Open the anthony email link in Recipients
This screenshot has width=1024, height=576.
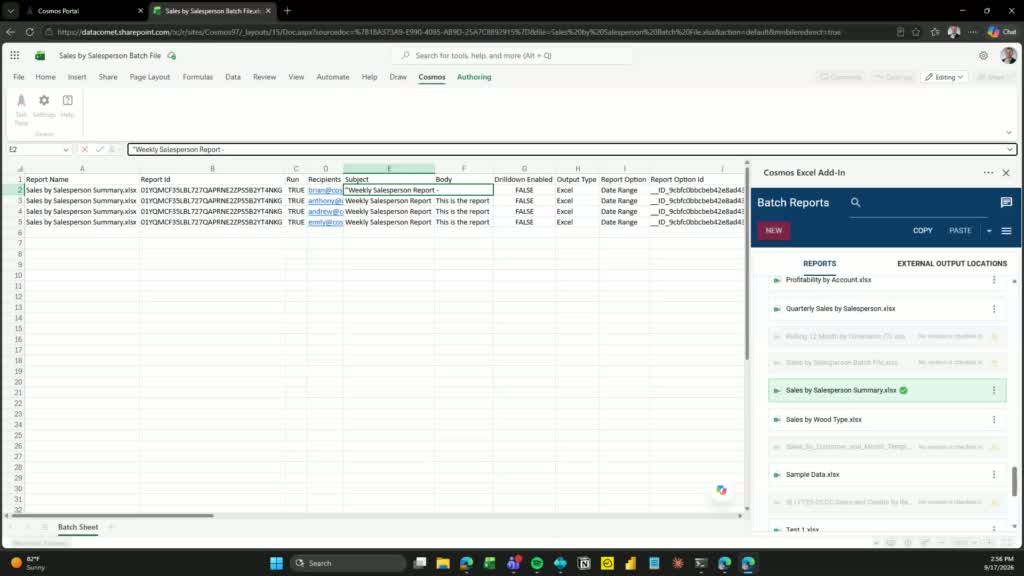coord(325,201)
